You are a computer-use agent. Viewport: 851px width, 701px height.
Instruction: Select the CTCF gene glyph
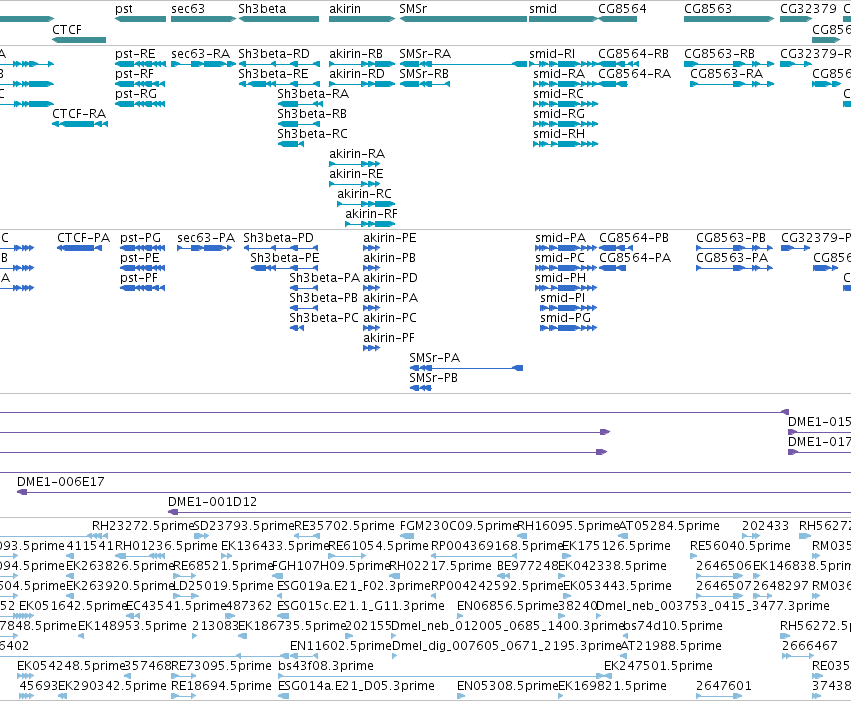tap(79, 40)
